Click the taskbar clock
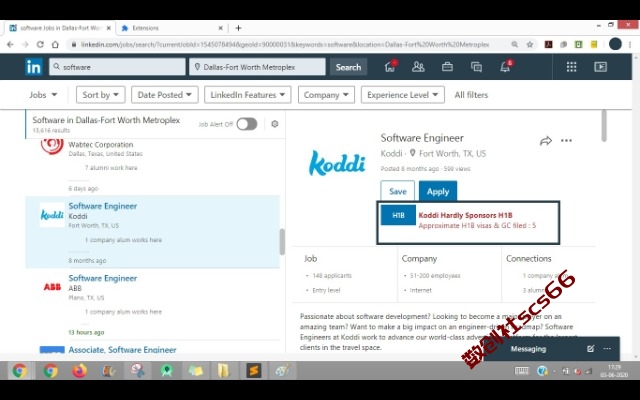The height and width of the screenshot is (400, 640). pyautogui.click(x=614, y=371)
